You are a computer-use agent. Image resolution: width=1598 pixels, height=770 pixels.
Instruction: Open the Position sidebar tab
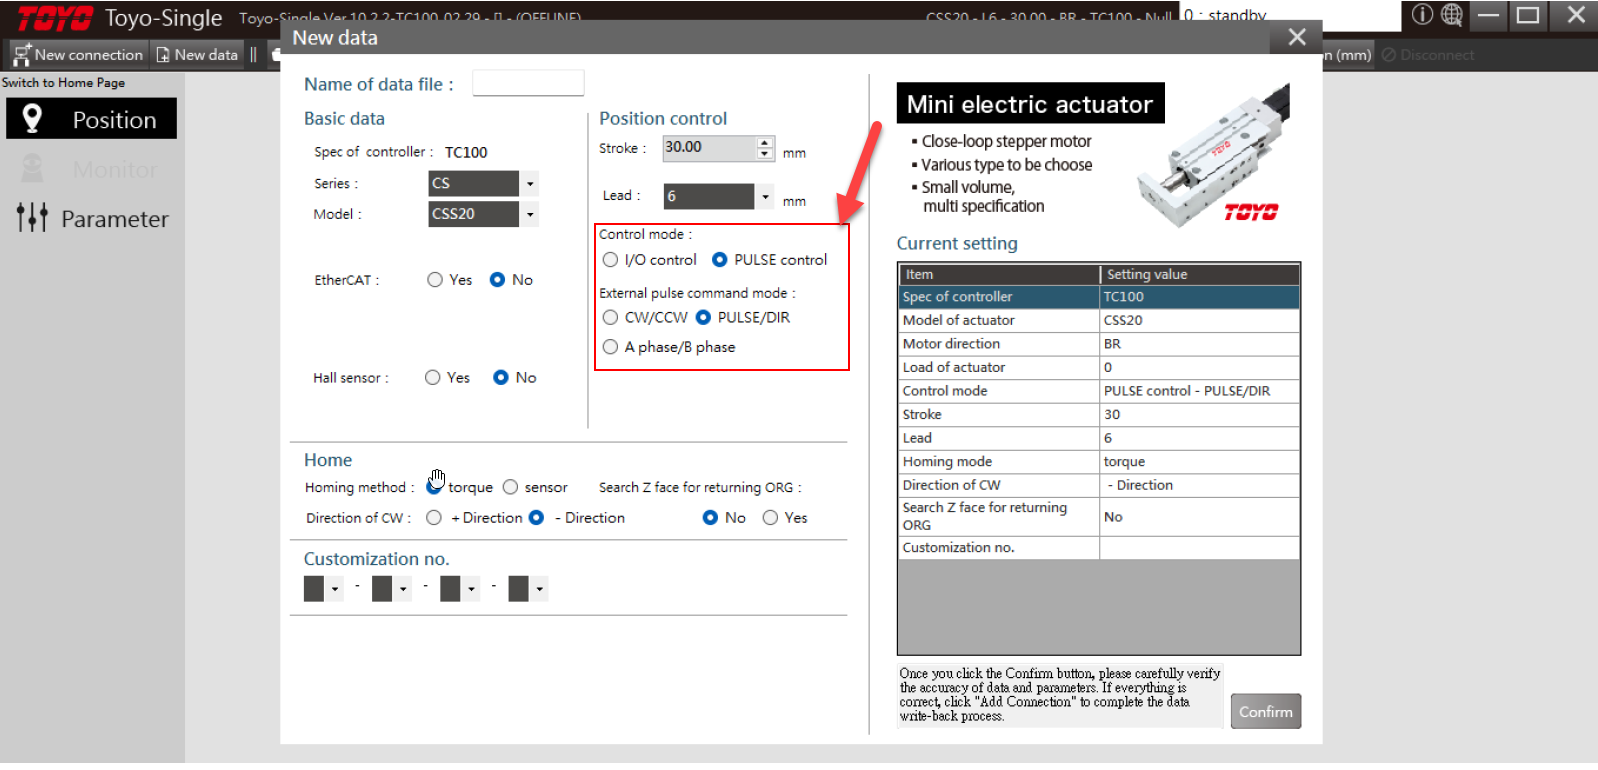pos(92,119)
